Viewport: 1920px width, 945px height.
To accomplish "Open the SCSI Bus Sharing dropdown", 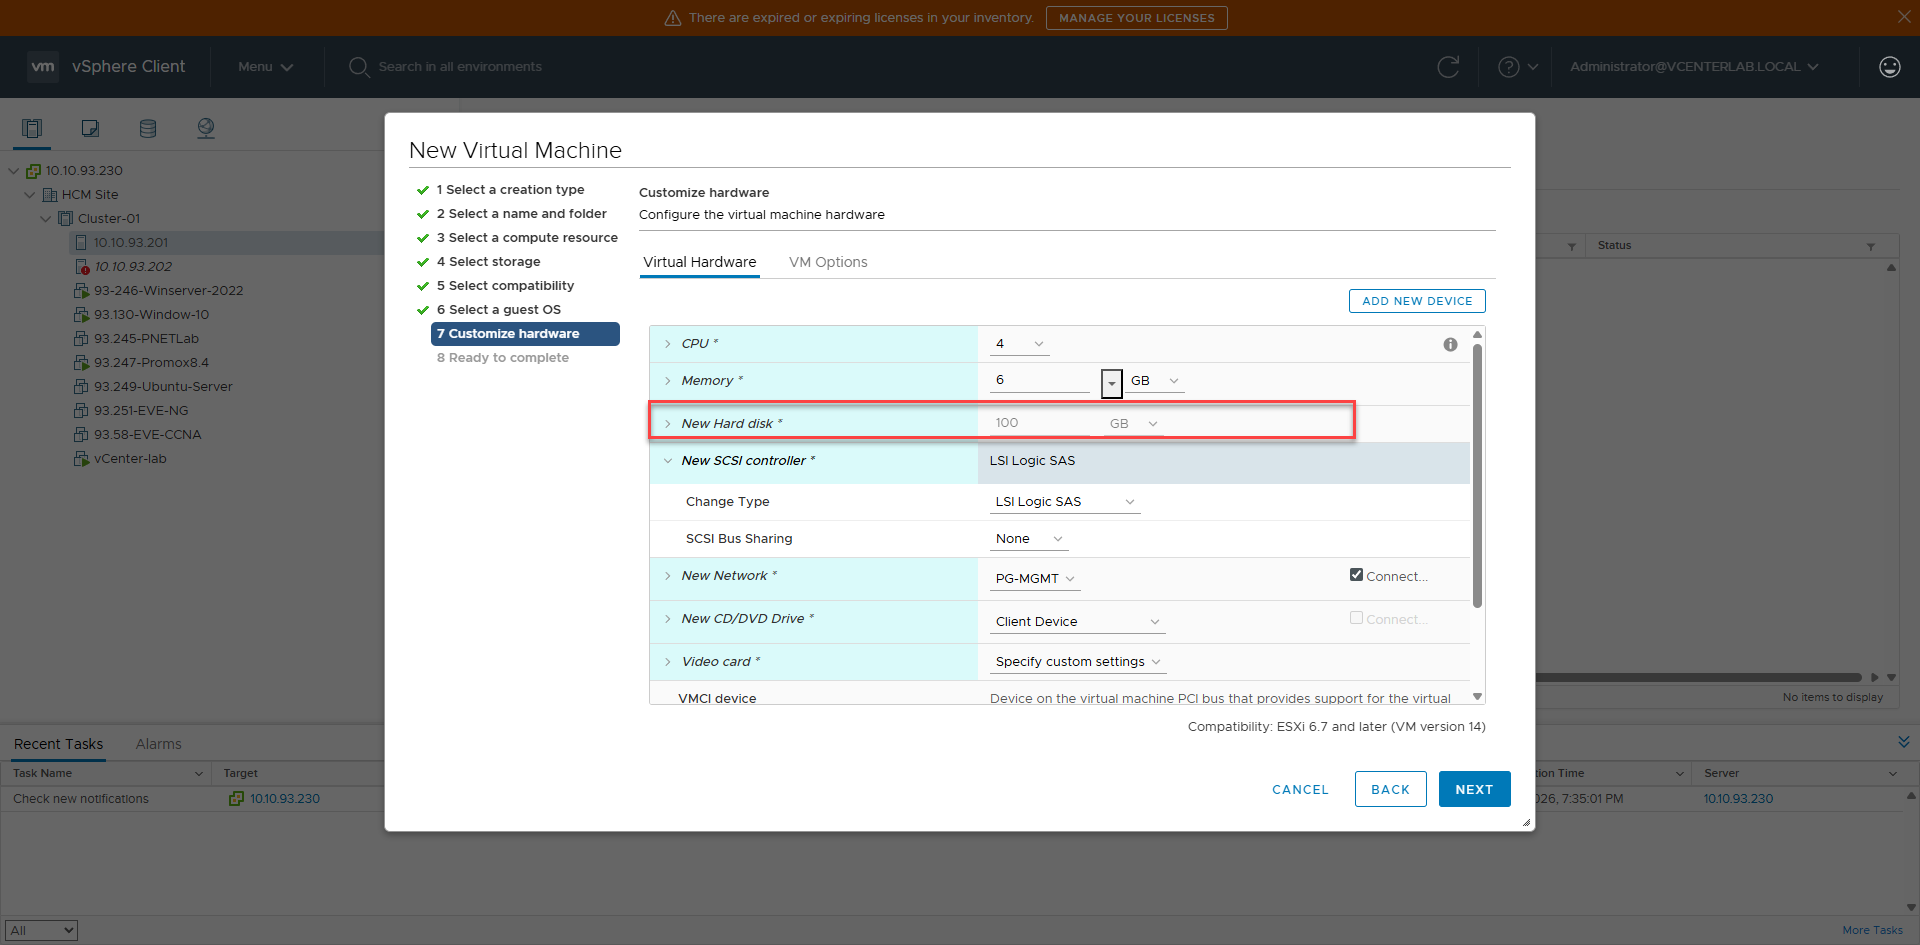I will pos(1028,539).
